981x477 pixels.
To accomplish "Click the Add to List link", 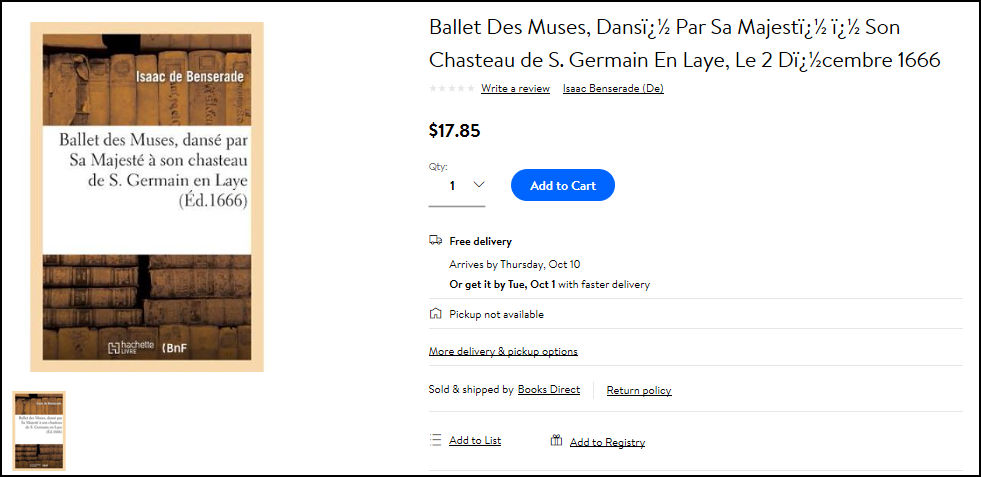I will point(475,441).
